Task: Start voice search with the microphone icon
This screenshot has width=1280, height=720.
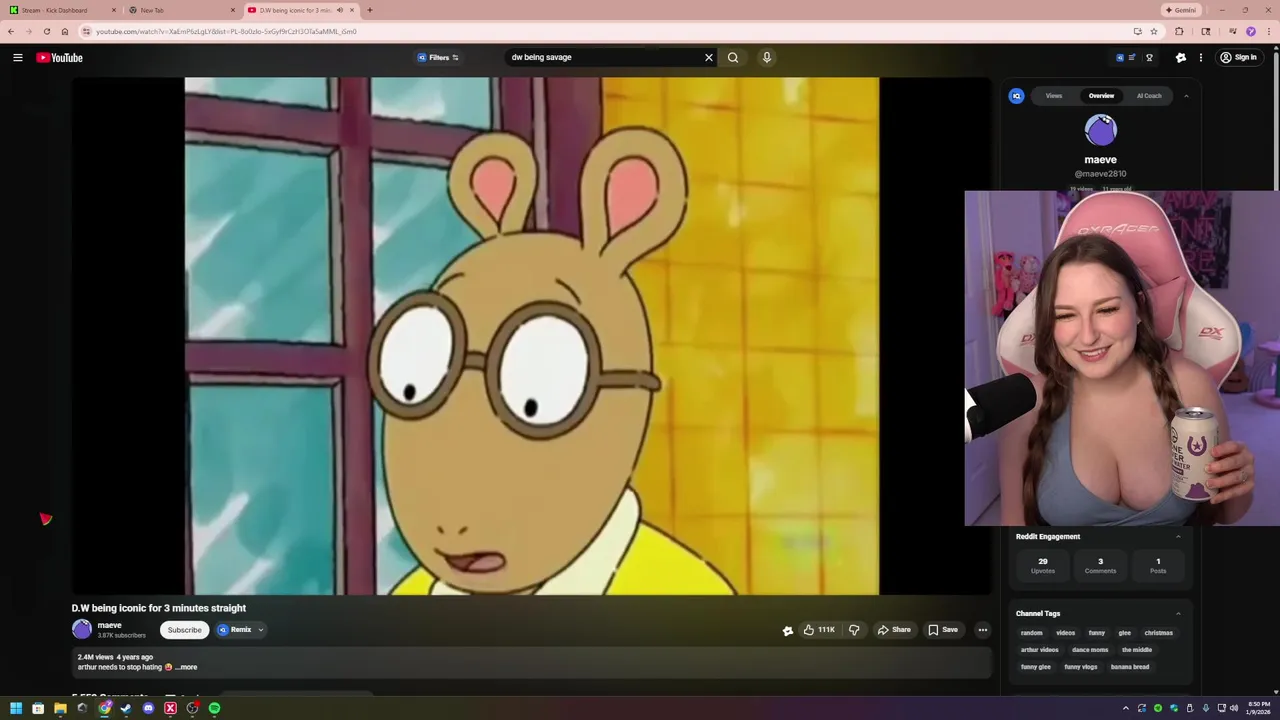Action: (767, 58)
